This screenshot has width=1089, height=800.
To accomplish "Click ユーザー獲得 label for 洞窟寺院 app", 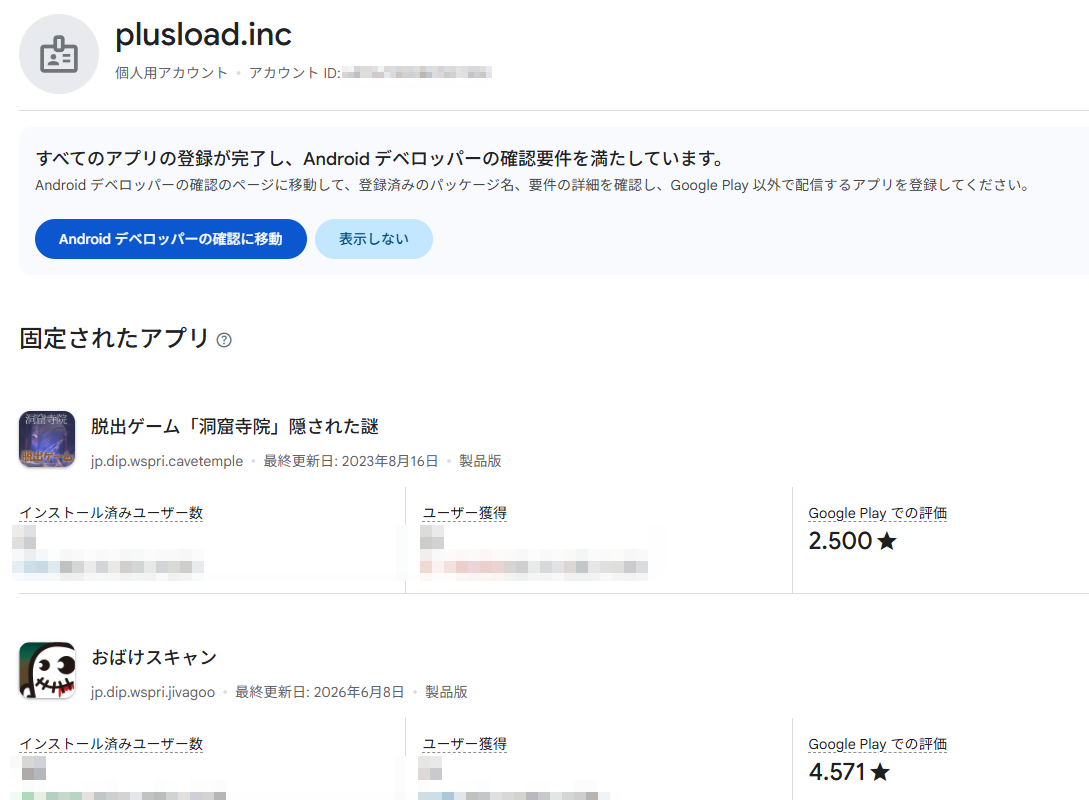I will pyautogui.click(x=465, y=513).
